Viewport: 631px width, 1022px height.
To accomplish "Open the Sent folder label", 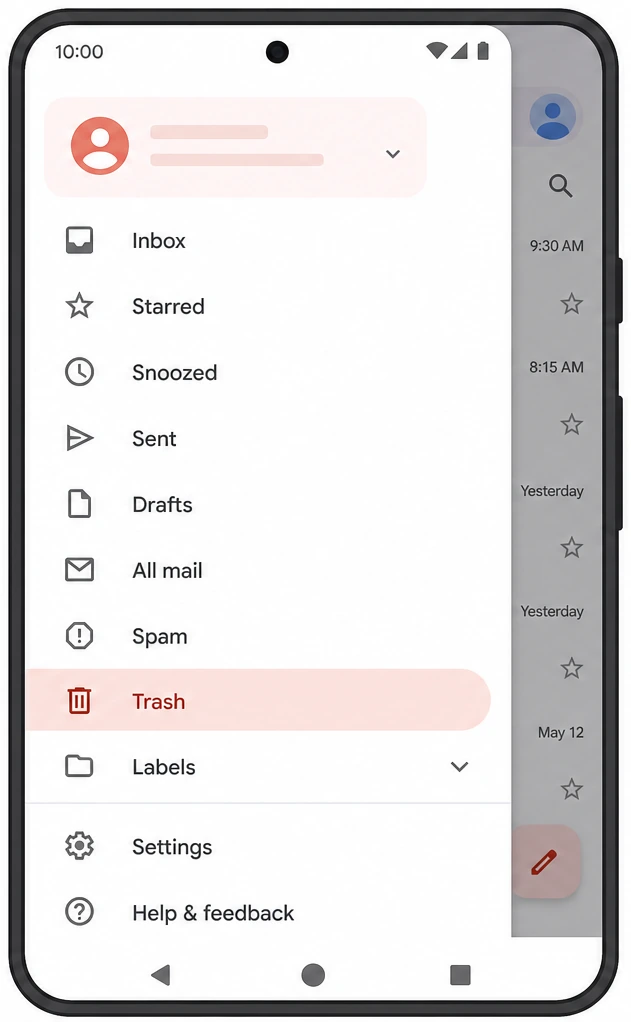I will coord(154,438).
